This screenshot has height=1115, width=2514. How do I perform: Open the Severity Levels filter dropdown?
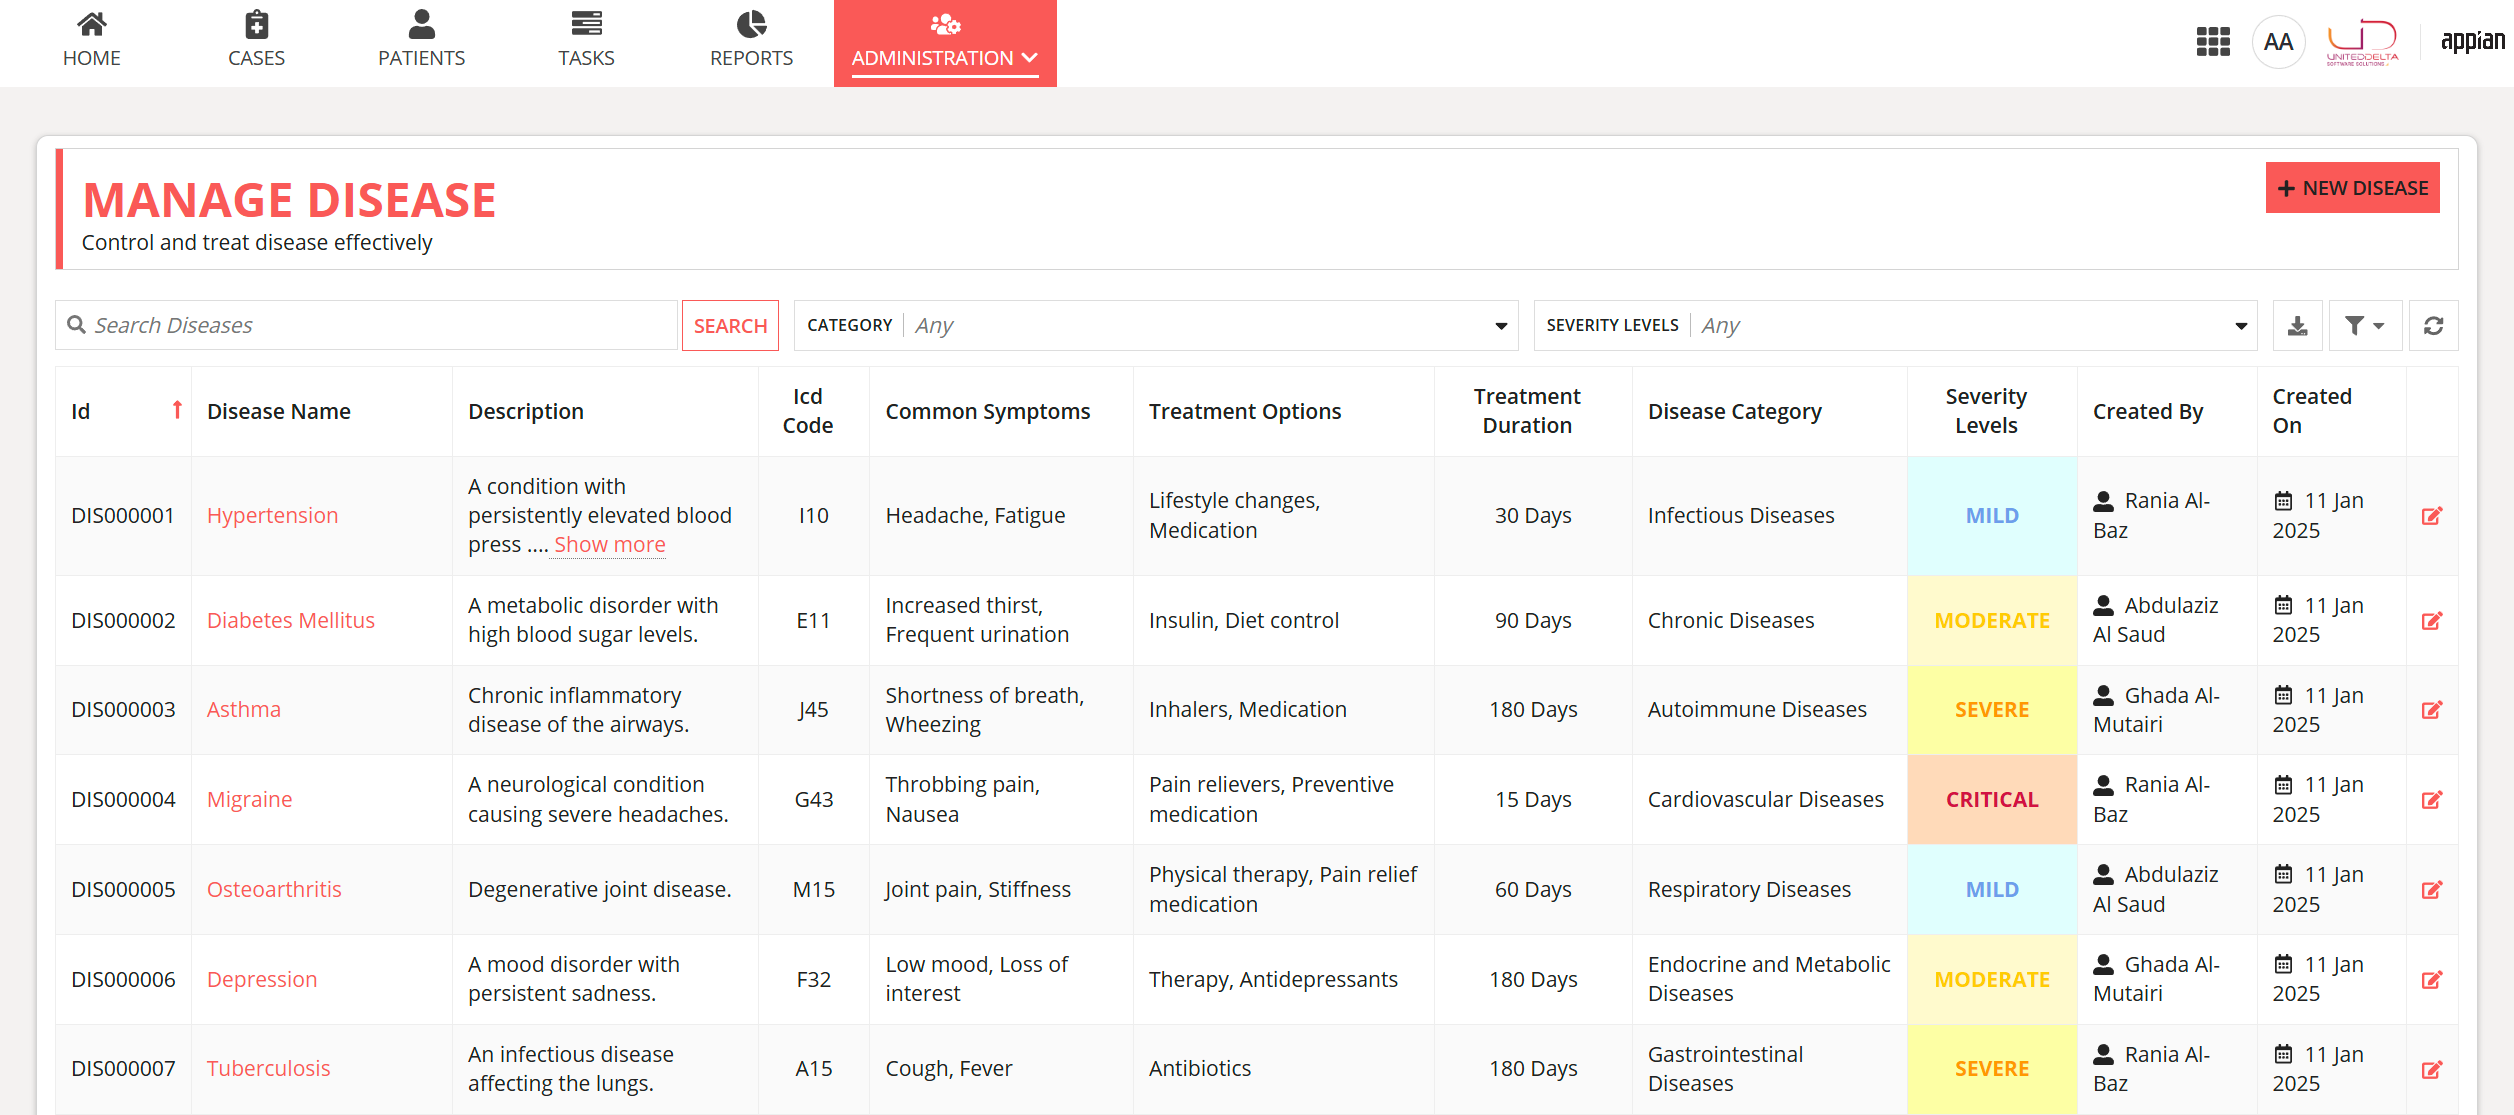[x=1896, y=326]
